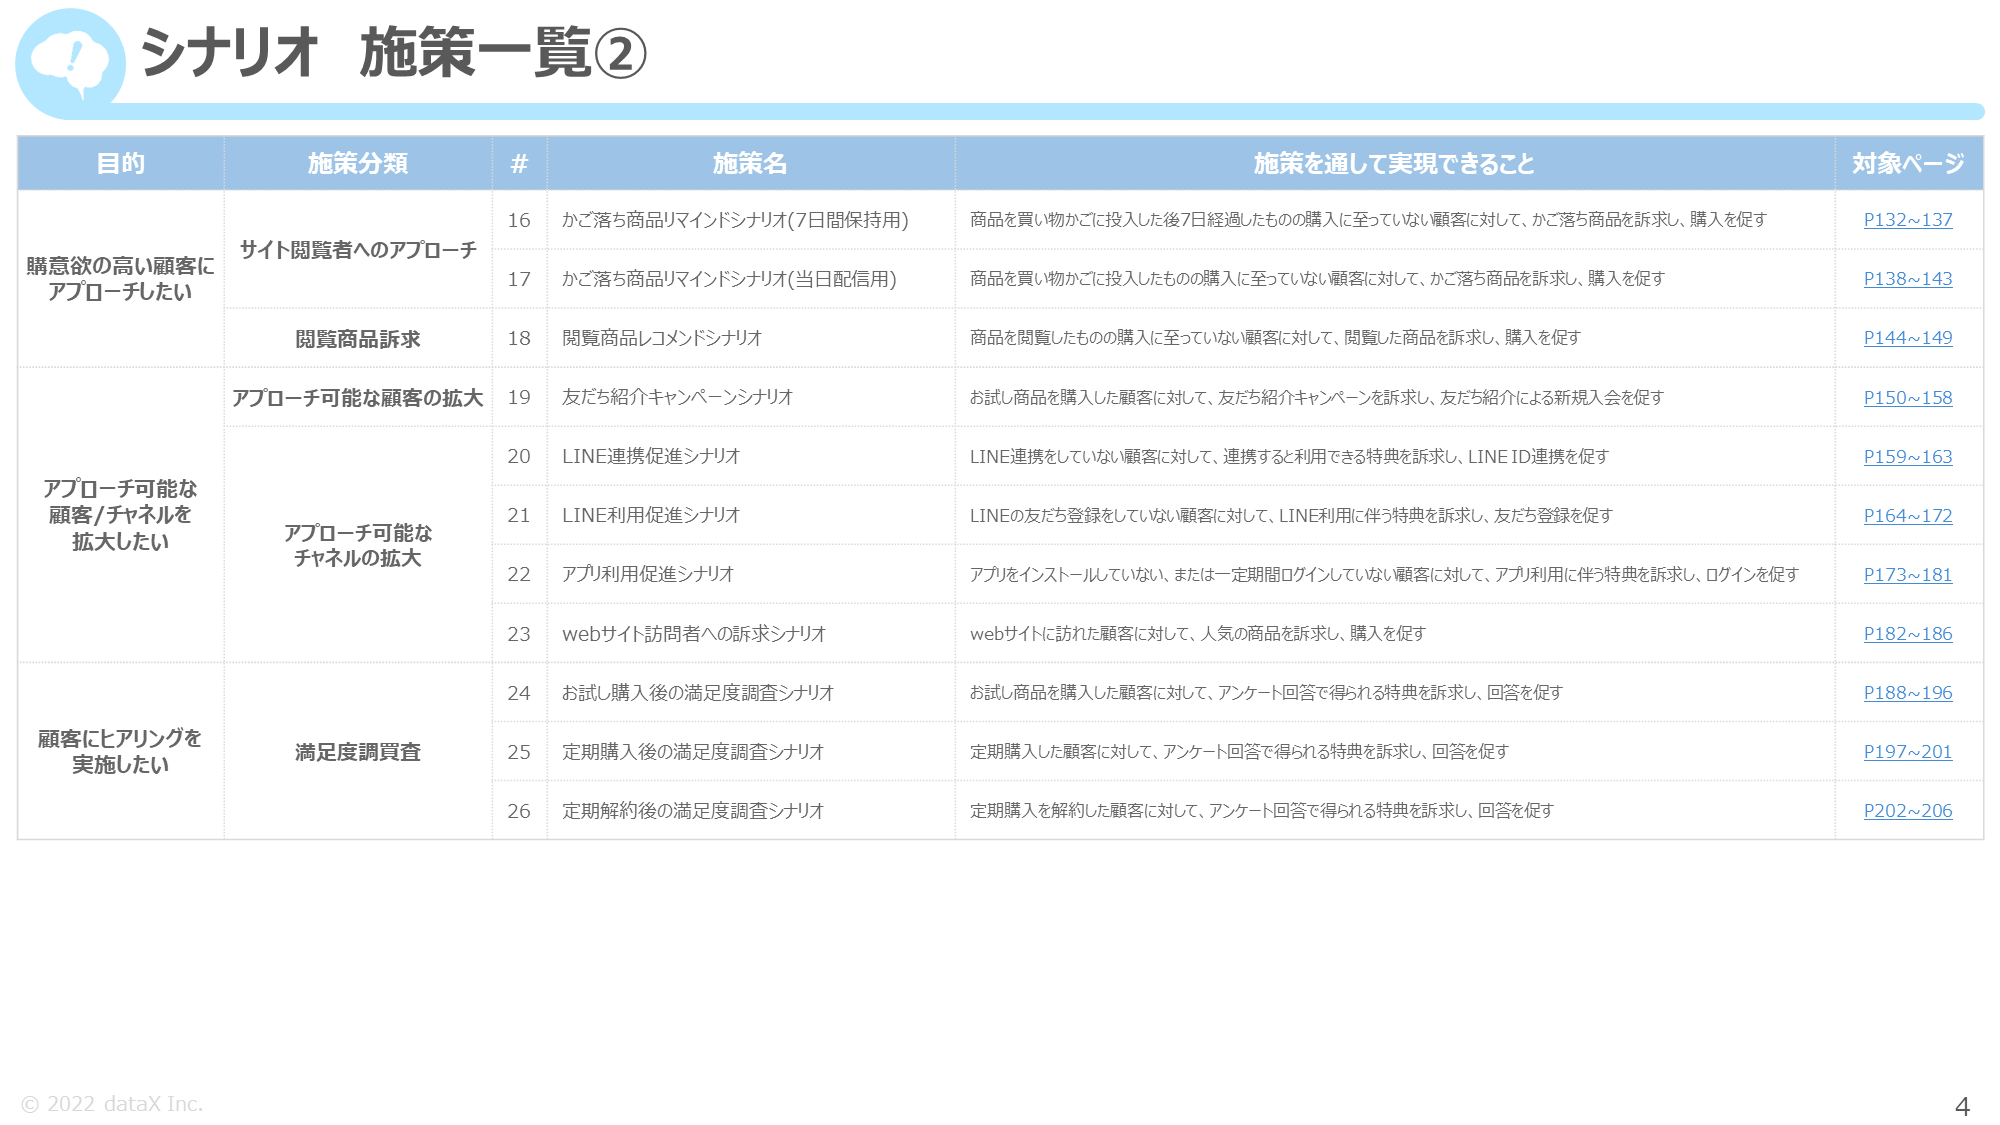The height and width of the screenshot is (1125, 2000).
Task: Select かご落ち商品リマインドシナリオ(当日配信用) cell
Action: coord(750,279)
